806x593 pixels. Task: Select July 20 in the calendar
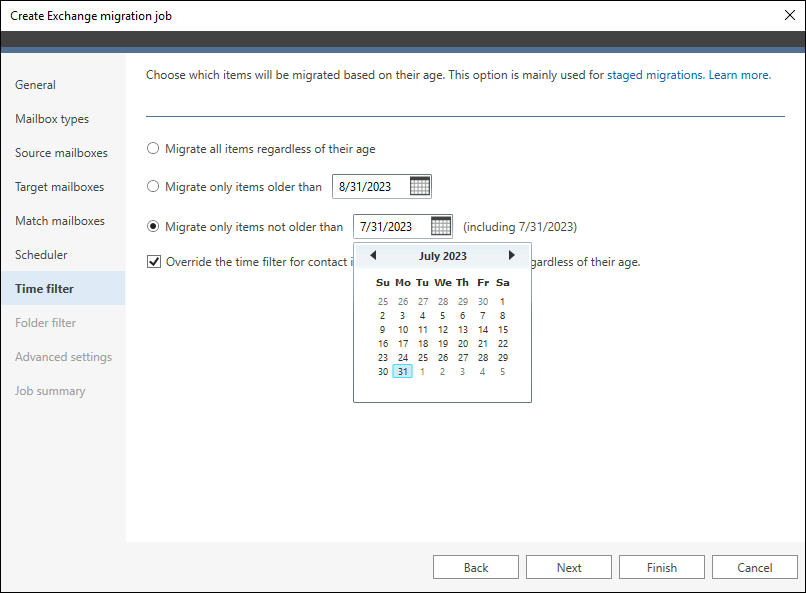coord(463,343)
